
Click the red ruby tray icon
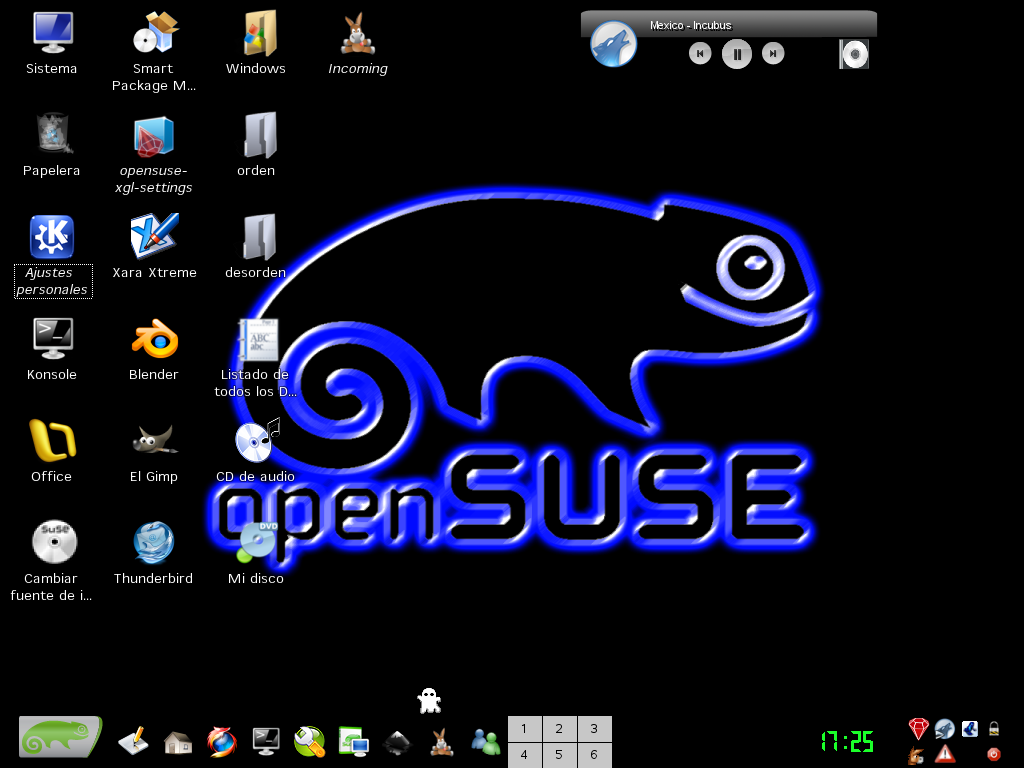[918, 728]
